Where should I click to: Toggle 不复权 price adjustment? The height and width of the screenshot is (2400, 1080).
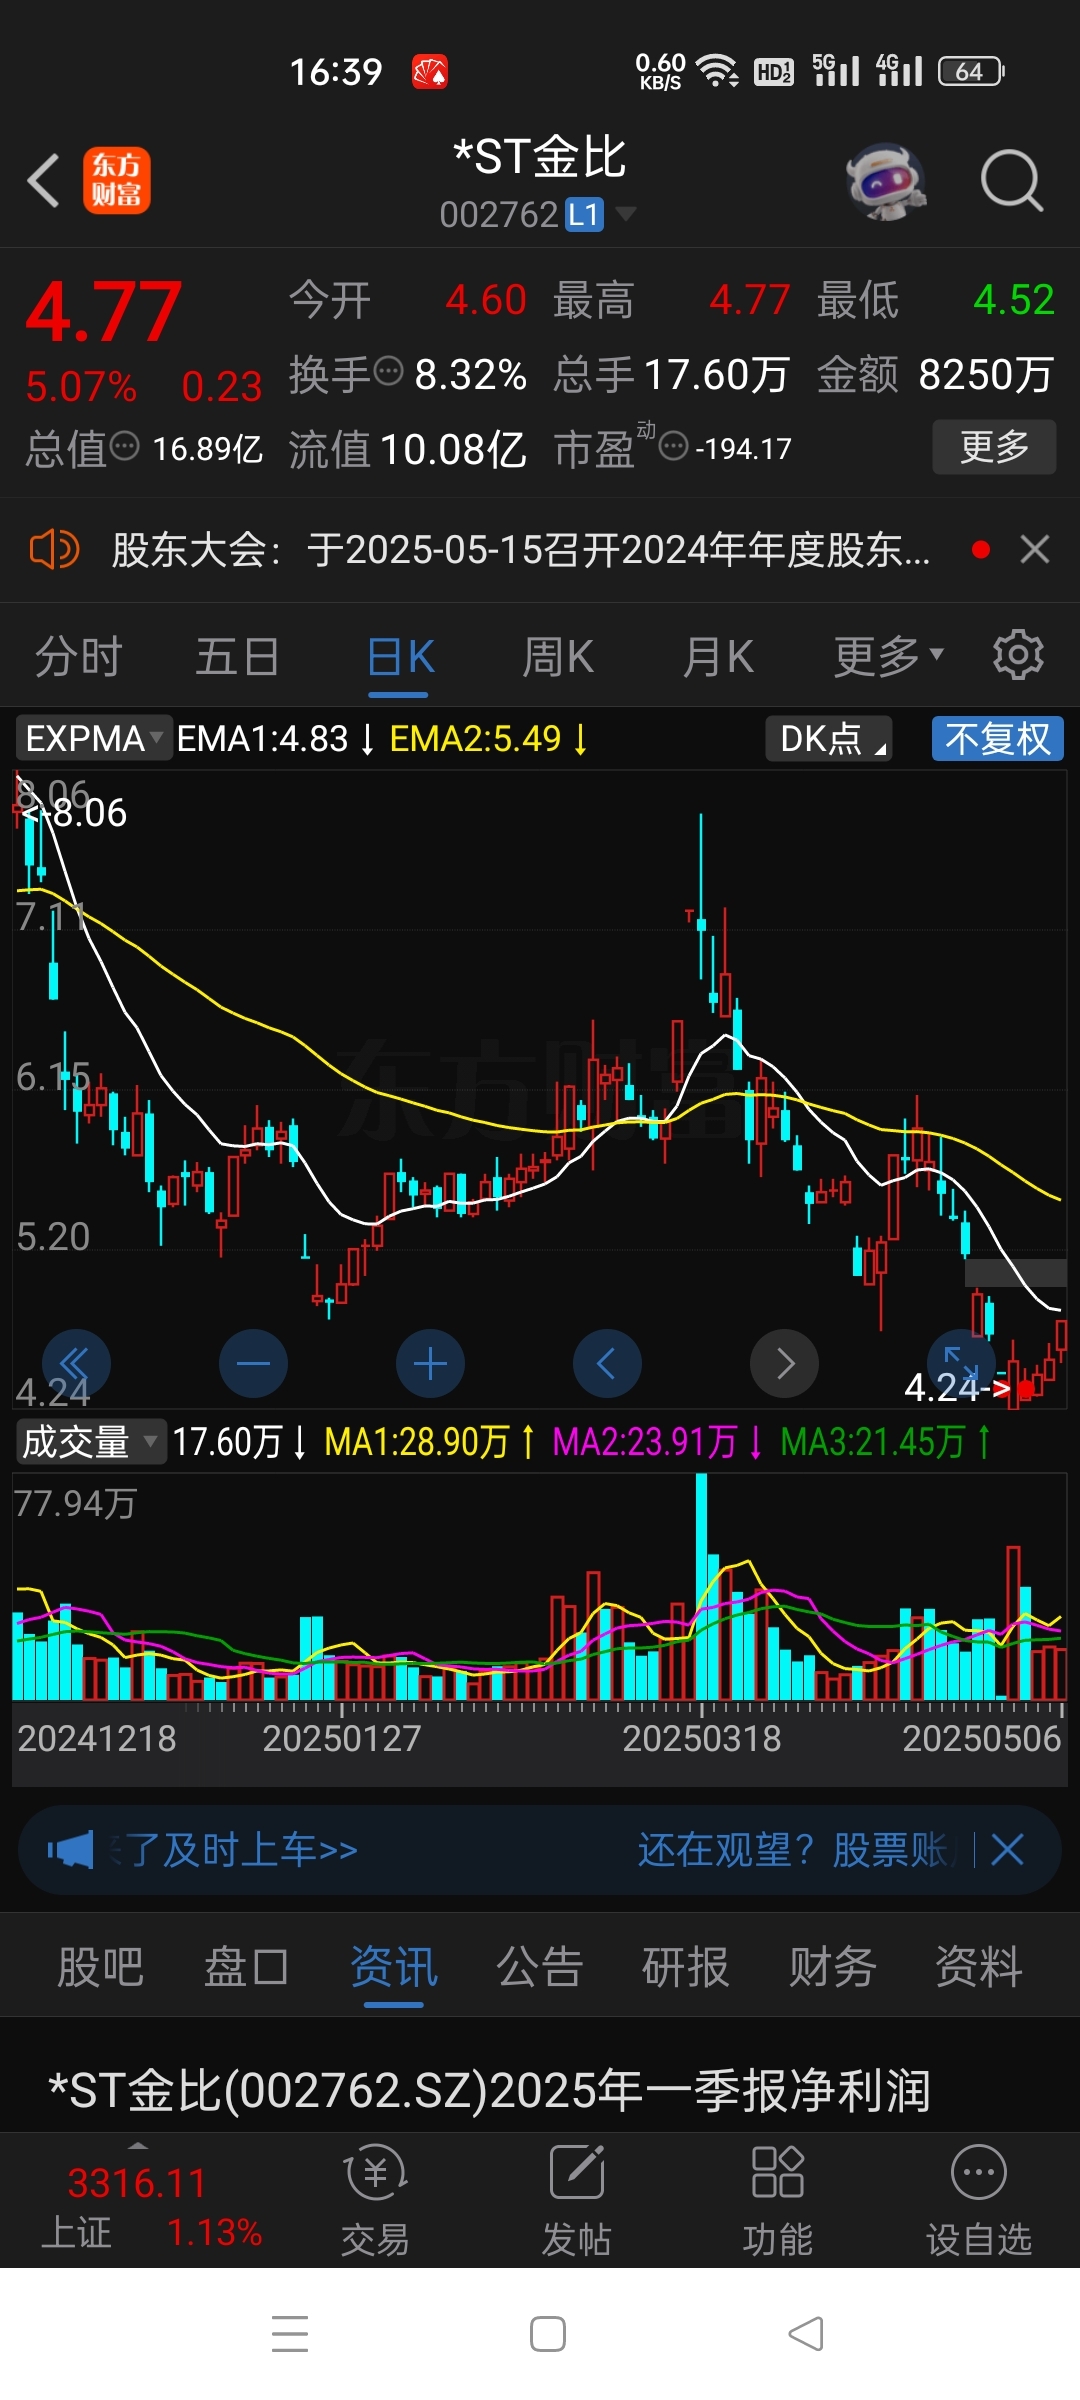(998, 739)
